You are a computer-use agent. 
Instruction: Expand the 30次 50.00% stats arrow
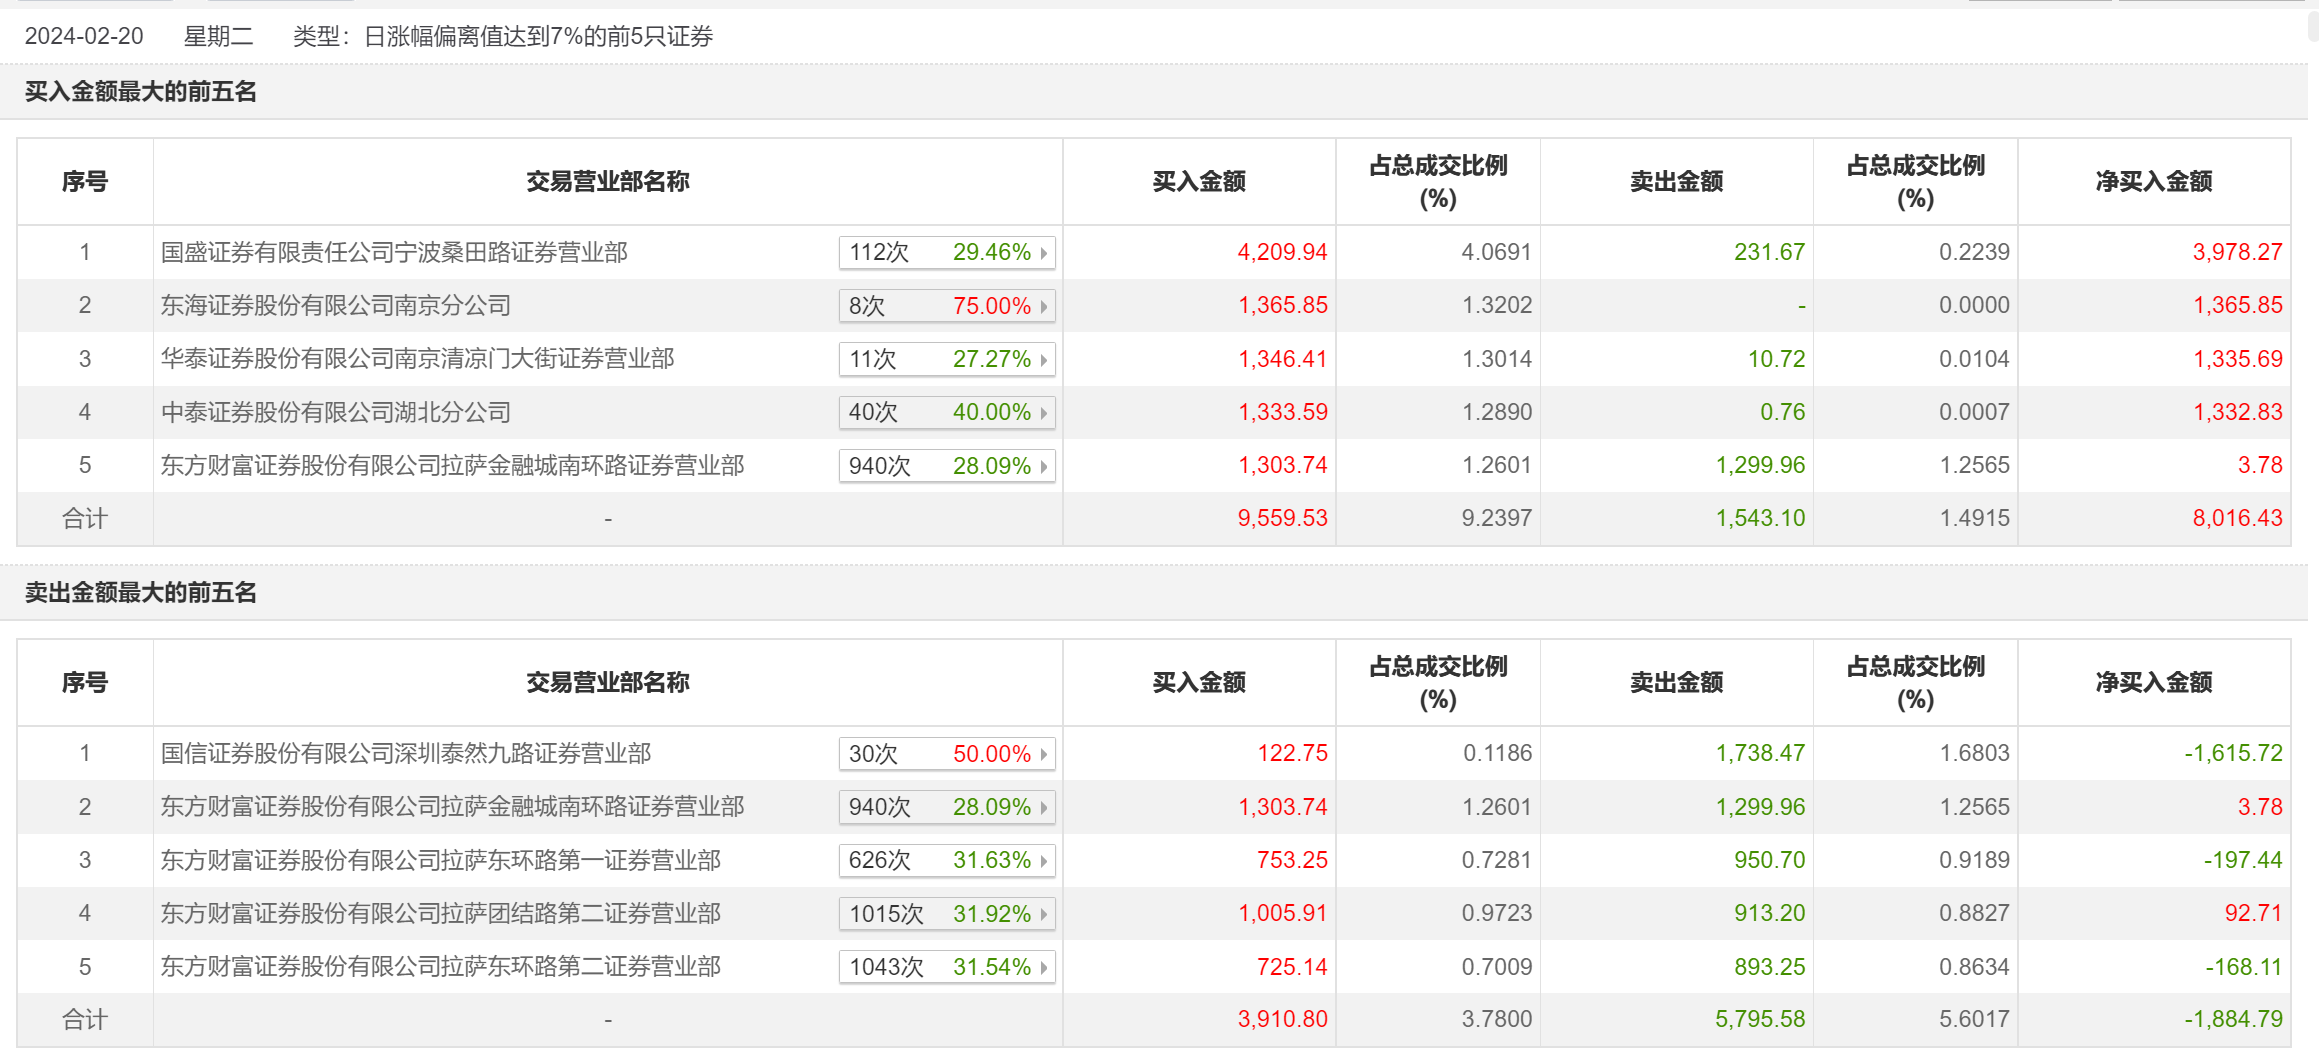[1043, 754]
